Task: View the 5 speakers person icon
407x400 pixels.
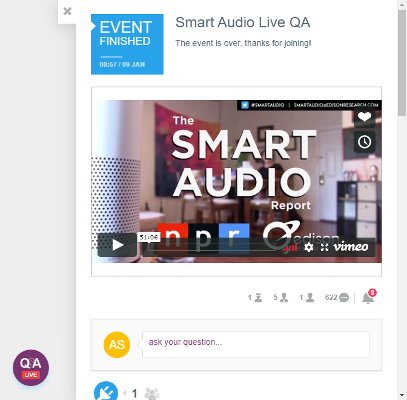Action: (284, 297)
